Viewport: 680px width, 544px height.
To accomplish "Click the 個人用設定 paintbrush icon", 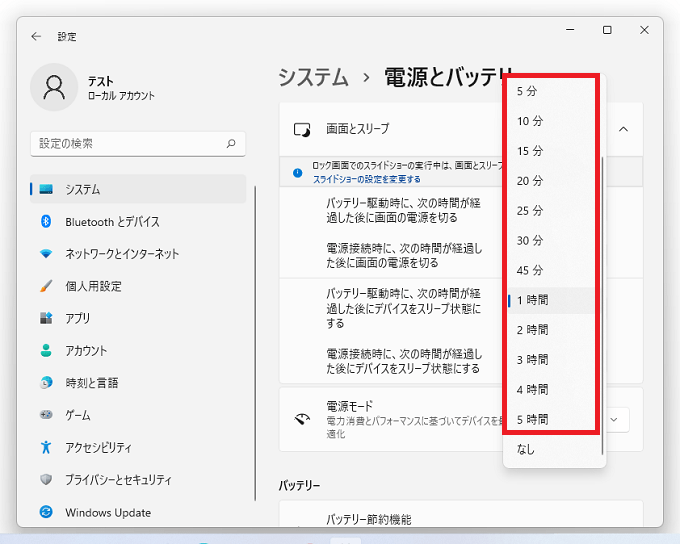I will point(46,286).
